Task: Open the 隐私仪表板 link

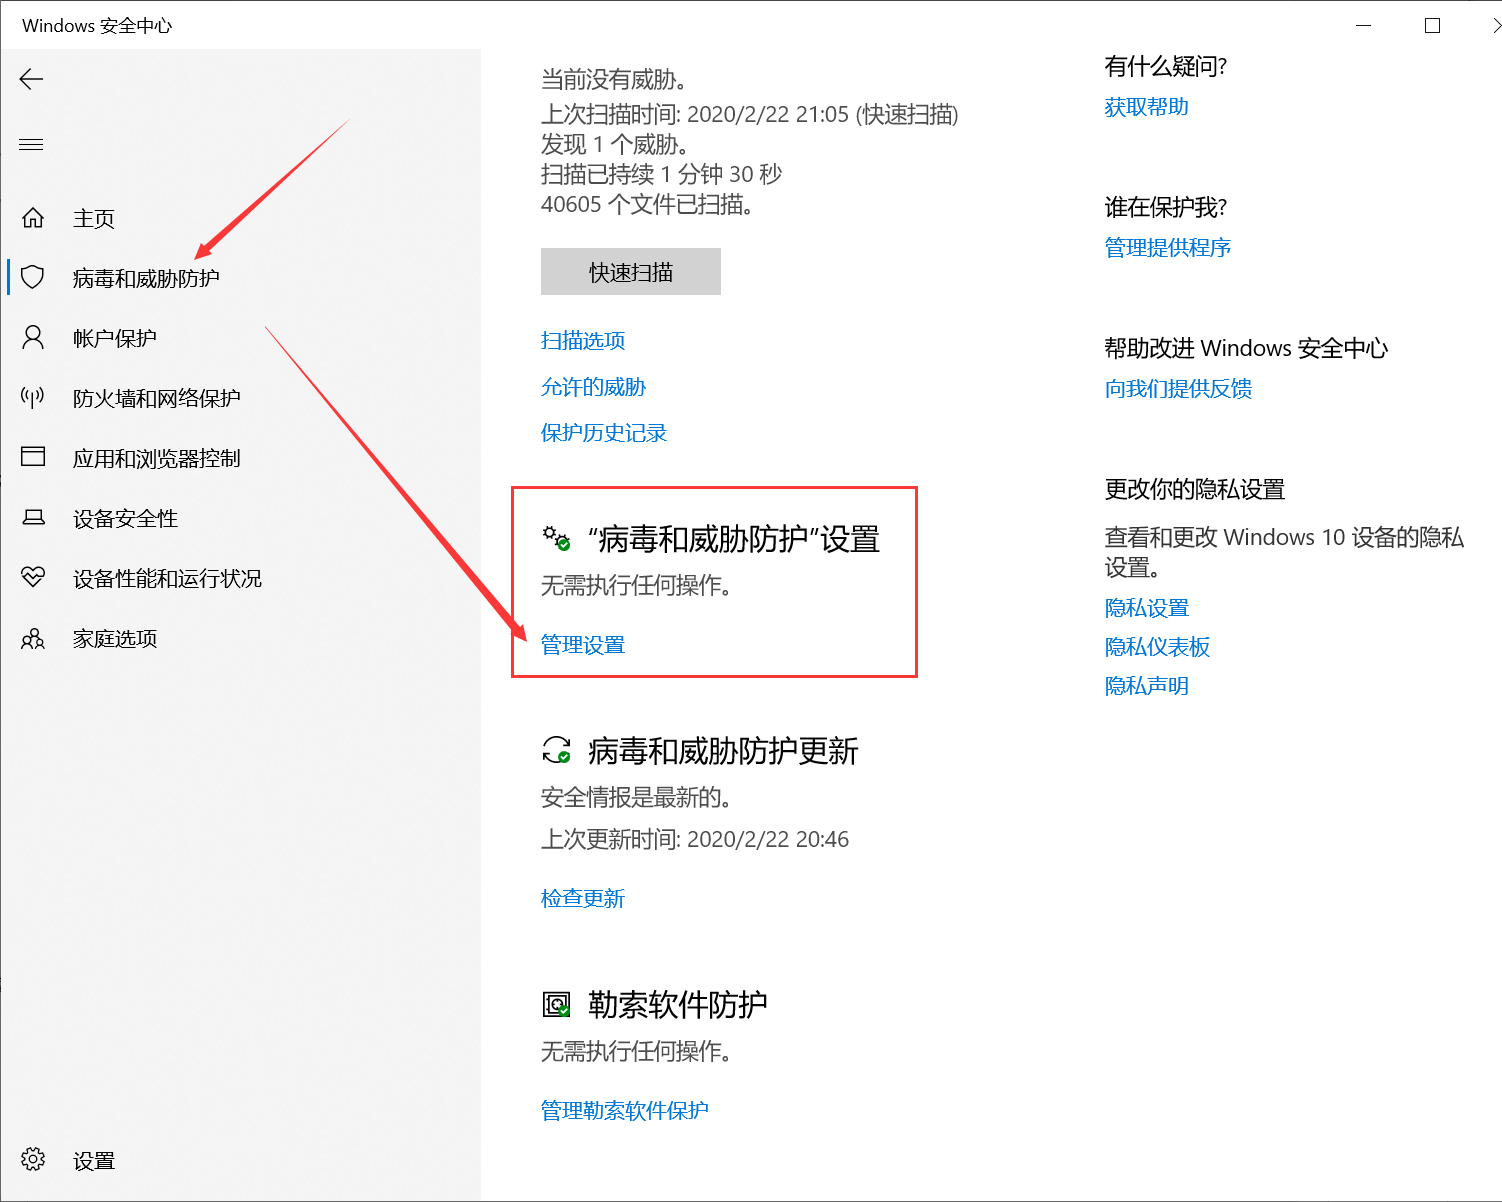Action: tap(1157, 646)
